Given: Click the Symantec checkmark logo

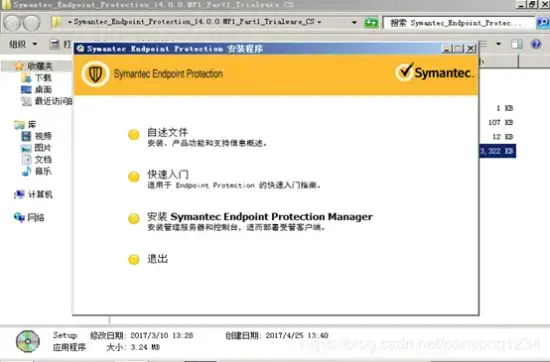Looking at the screenshot, I should [435, 72].
